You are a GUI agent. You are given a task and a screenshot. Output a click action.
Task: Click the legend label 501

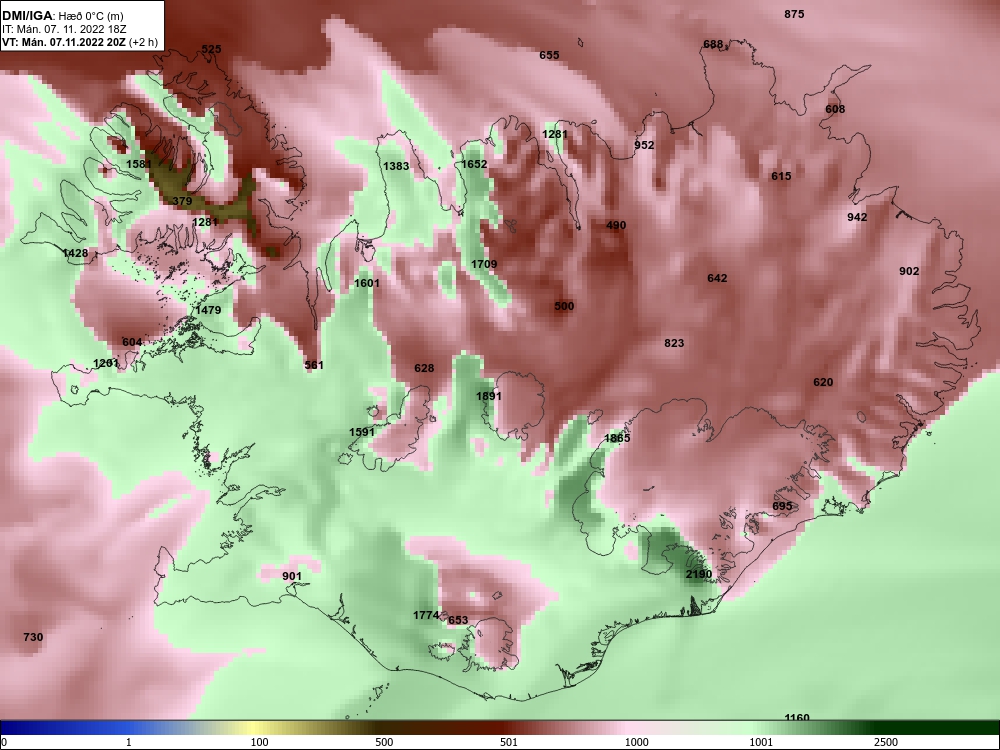[509, 742]
